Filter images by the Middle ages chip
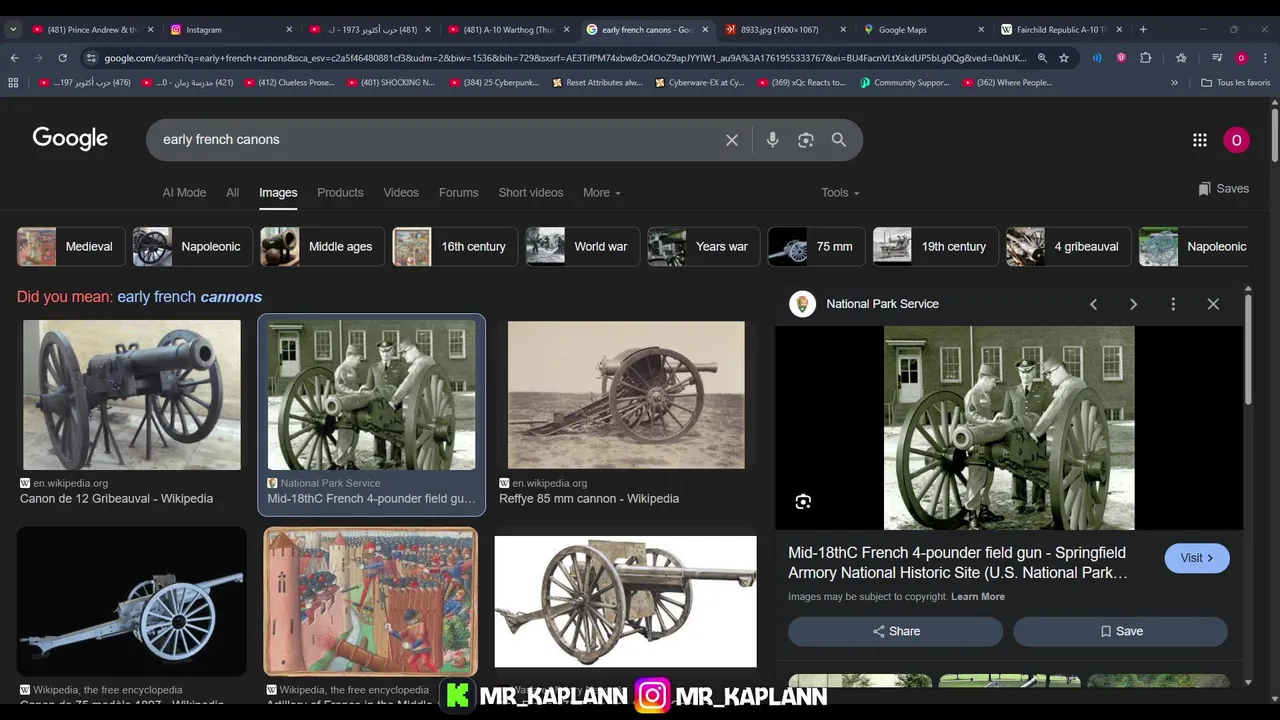Viewport: 1280px width, 720px height. pos(322,247)
